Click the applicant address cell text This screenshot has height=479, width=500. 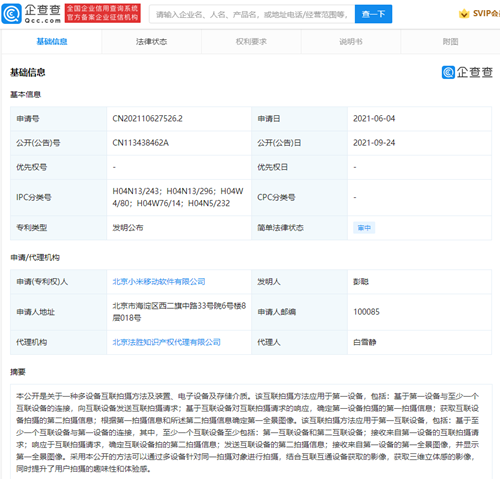tap(179, 312)
